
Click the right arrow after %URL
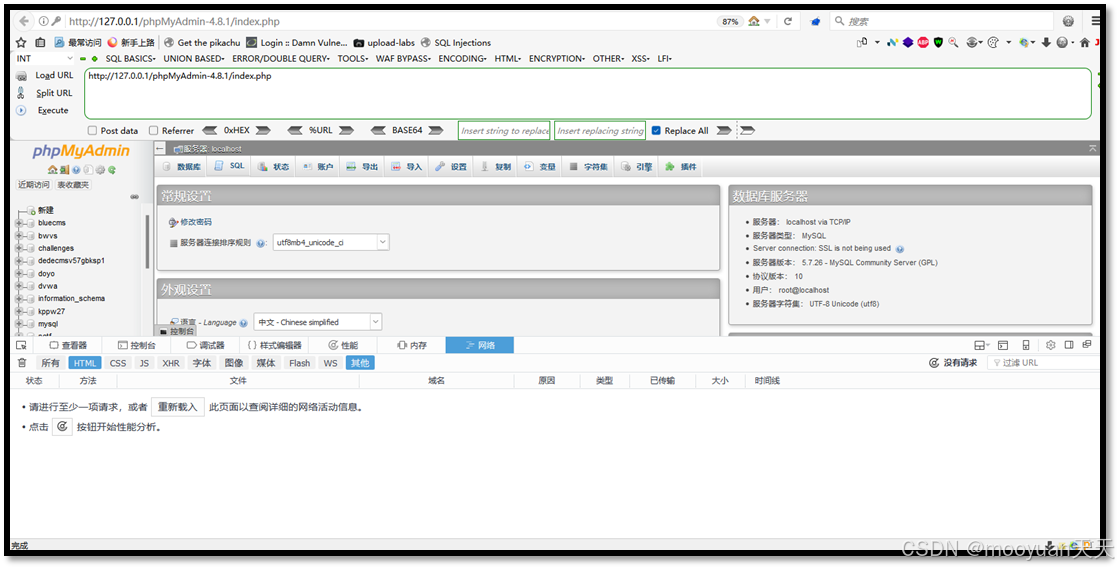pos(347,131)
